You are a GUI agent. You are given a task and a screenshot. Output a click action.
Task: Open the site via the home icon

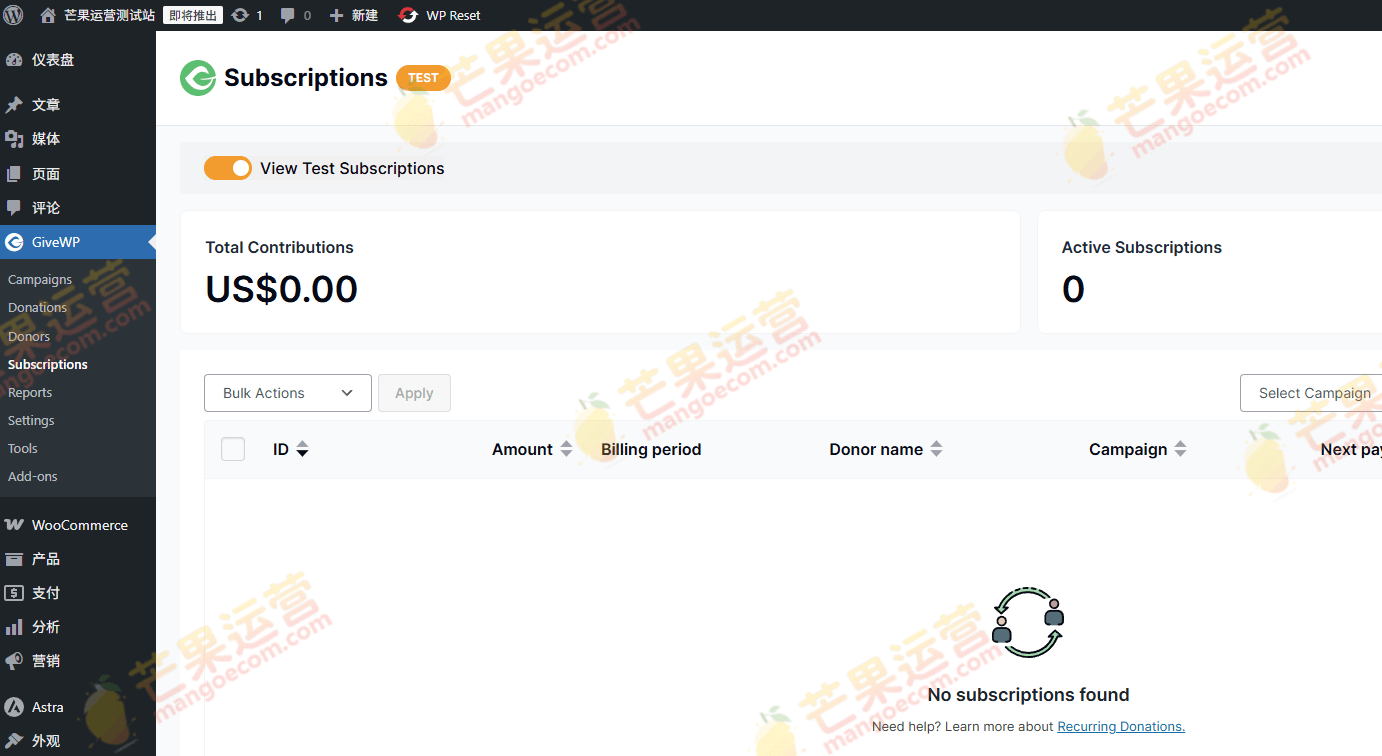coord(47,15)
